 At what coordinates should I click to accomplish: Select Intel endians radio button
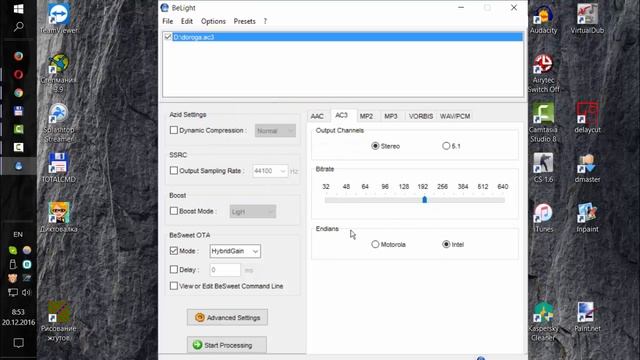point(446,244)
